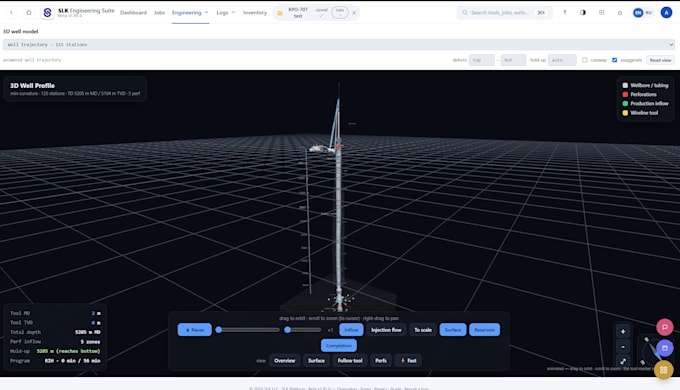680x390 pixels.
Task: Select the Surface camera view
Action: tap(316, 361)
